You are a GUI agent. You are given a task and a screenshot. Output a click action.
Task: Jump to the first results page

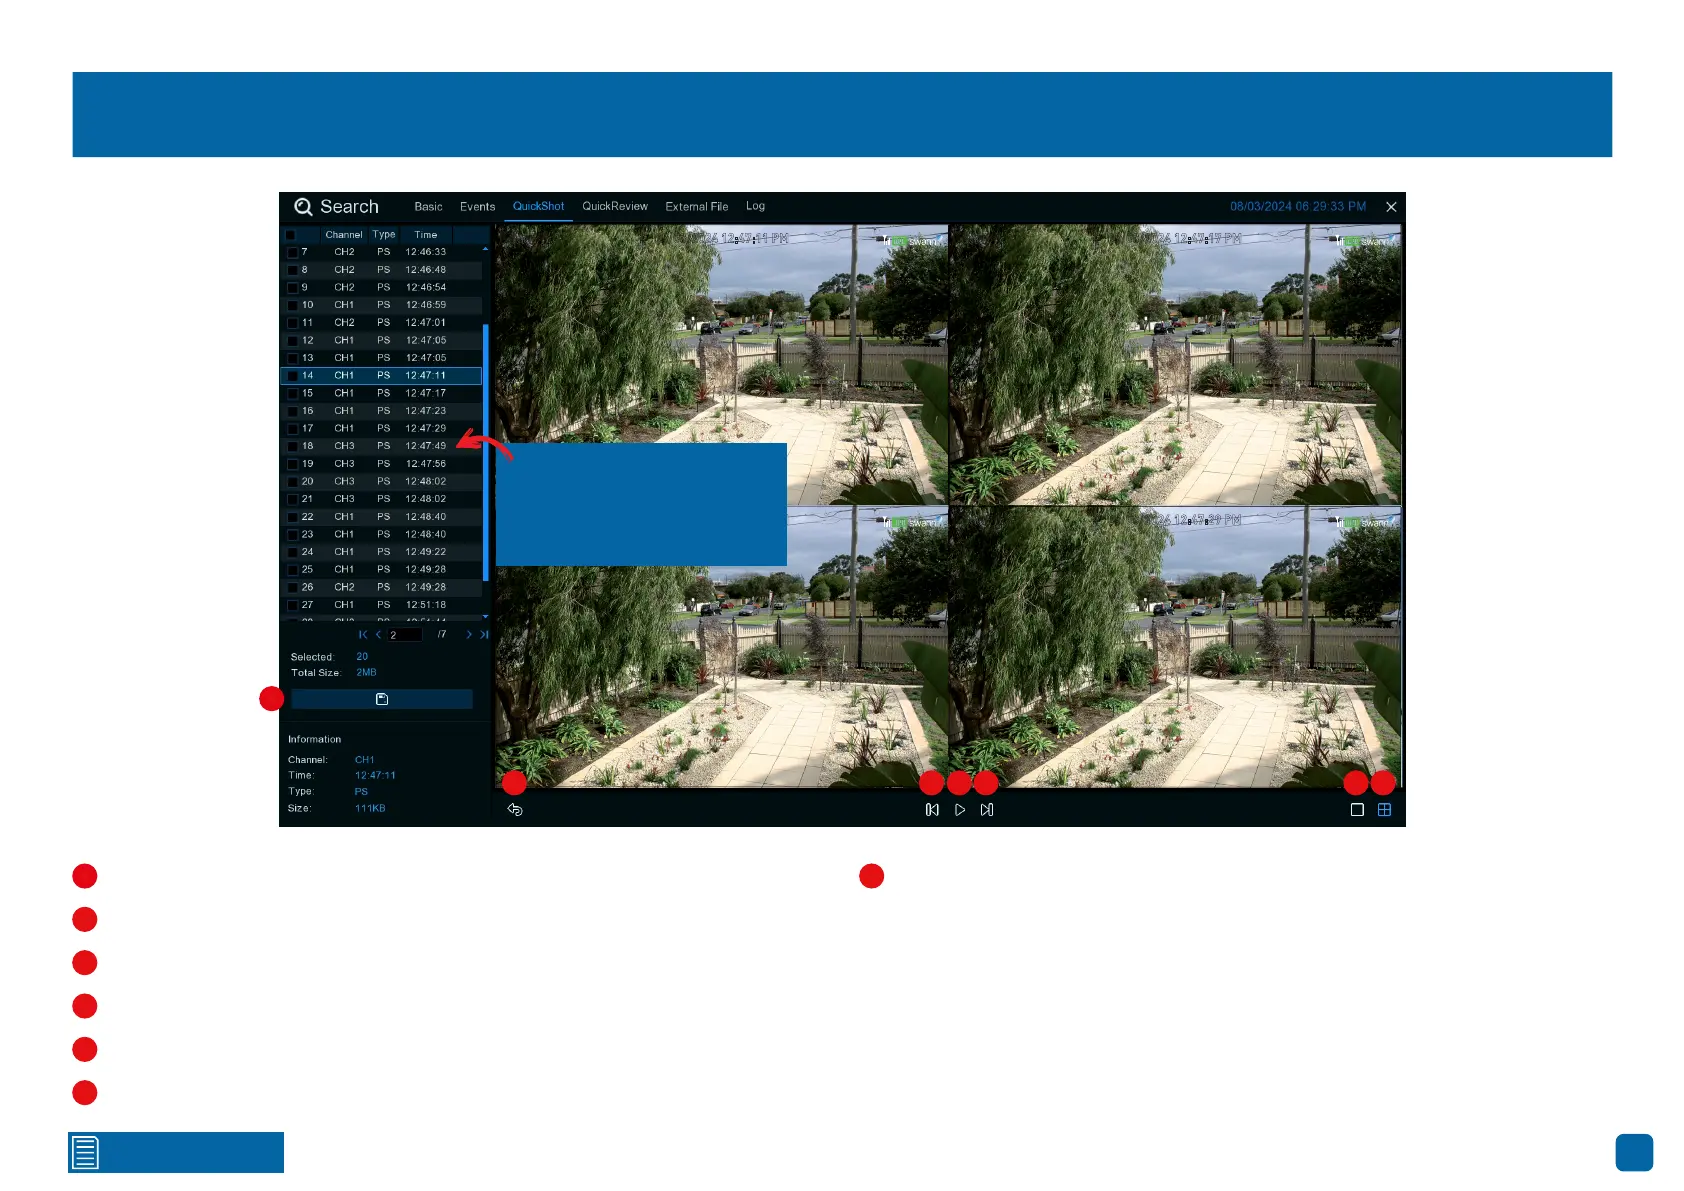pos(363,635)
